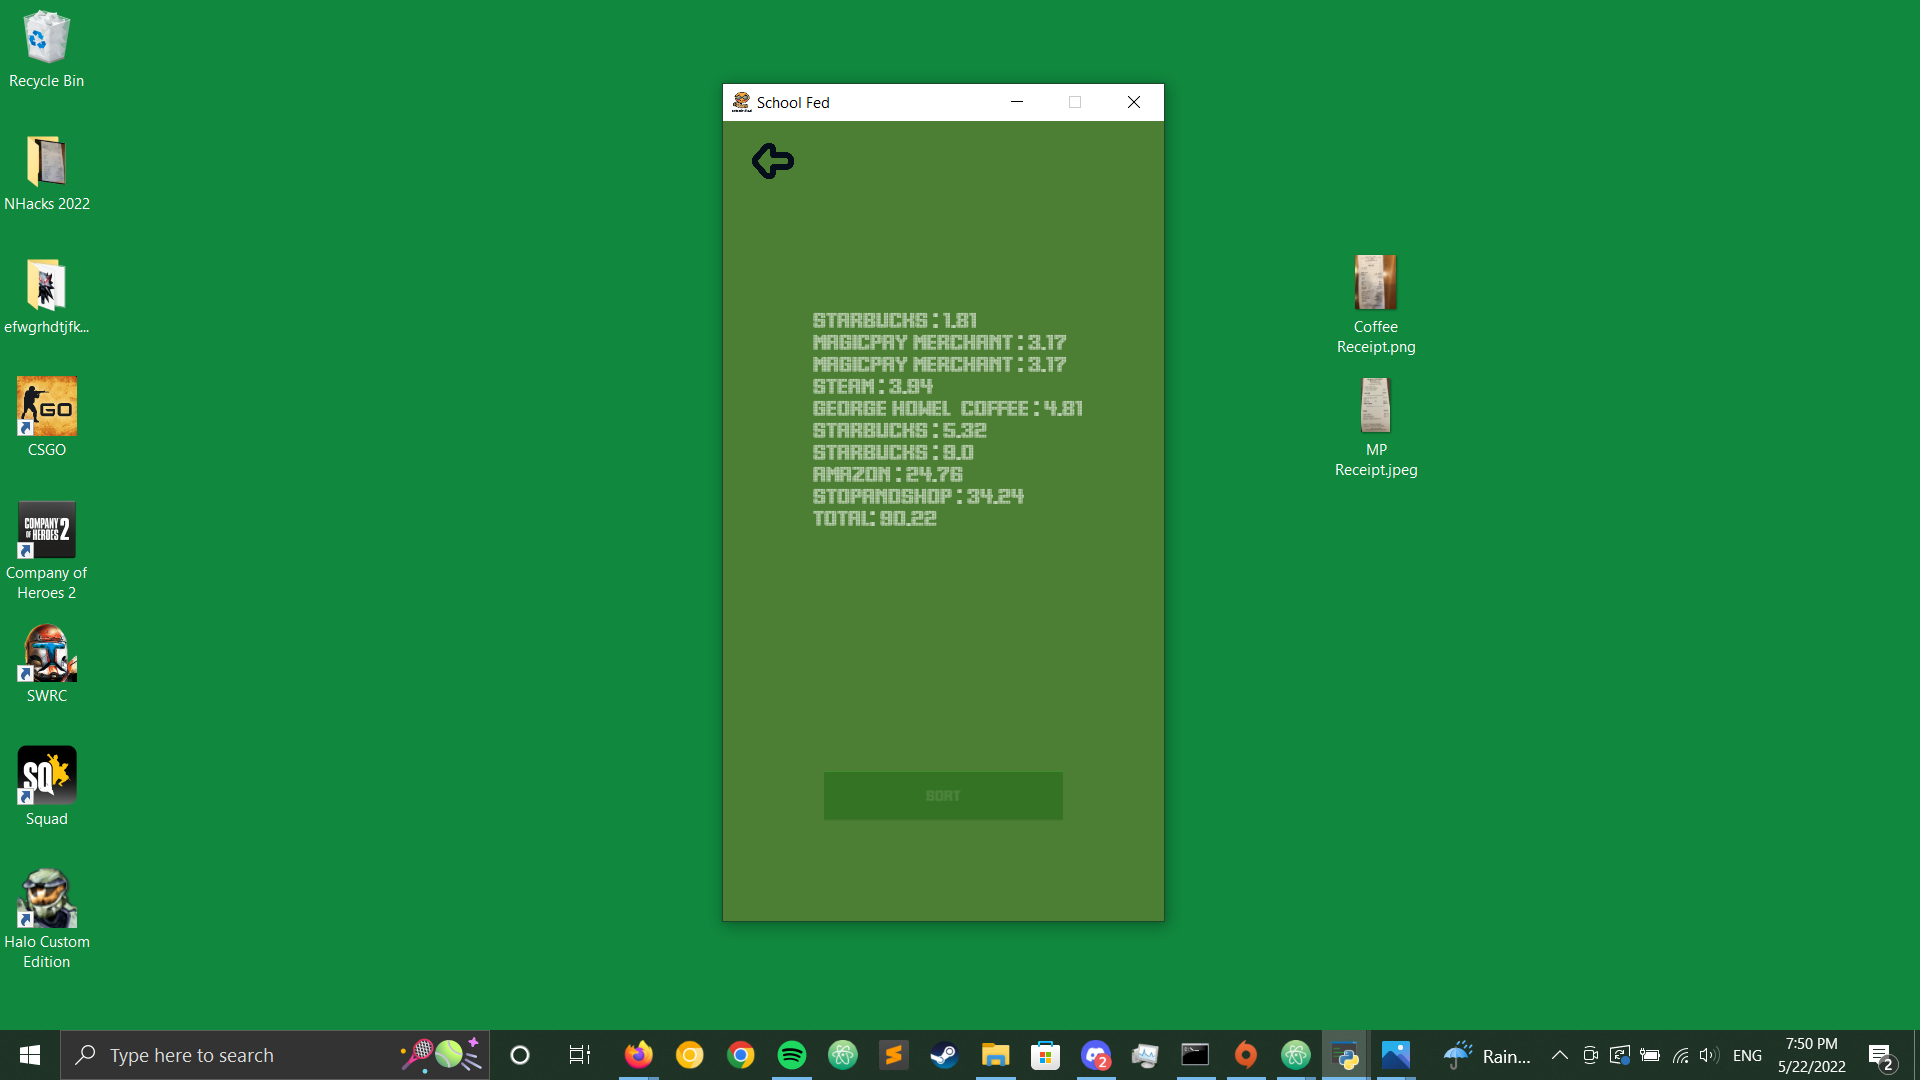Click the back arrow in School Fed
Screen dimensions: 1920x1080
tap(773, 161)
